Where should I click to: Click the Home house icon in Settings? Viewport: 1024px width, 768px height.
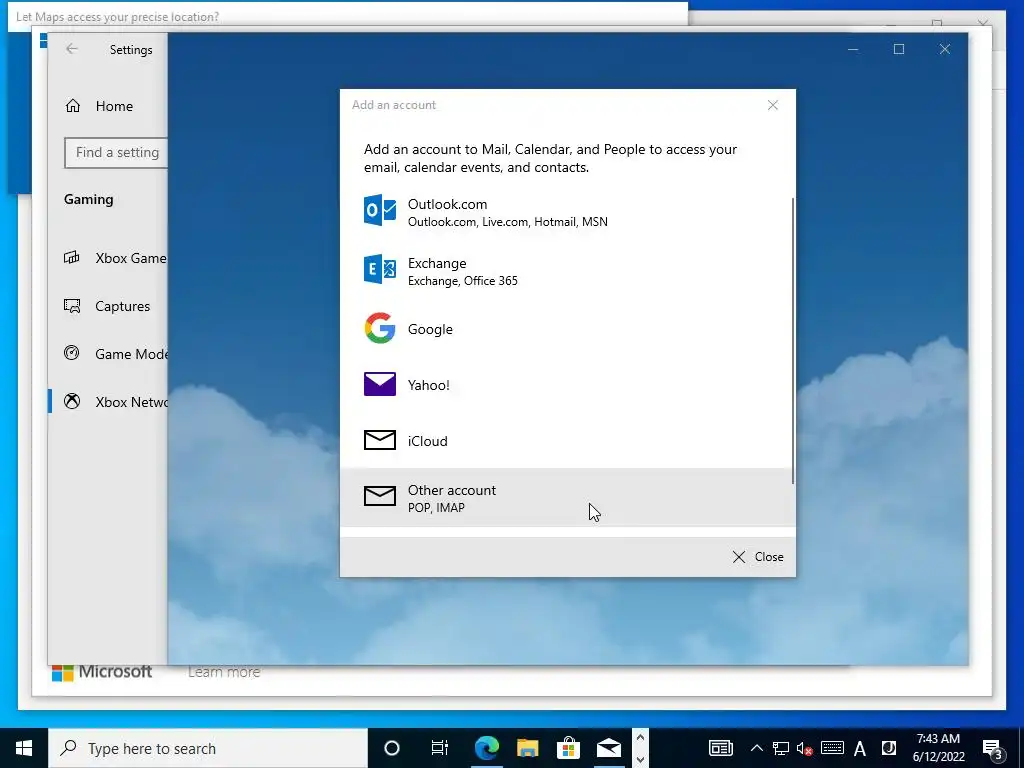(72, 106)
